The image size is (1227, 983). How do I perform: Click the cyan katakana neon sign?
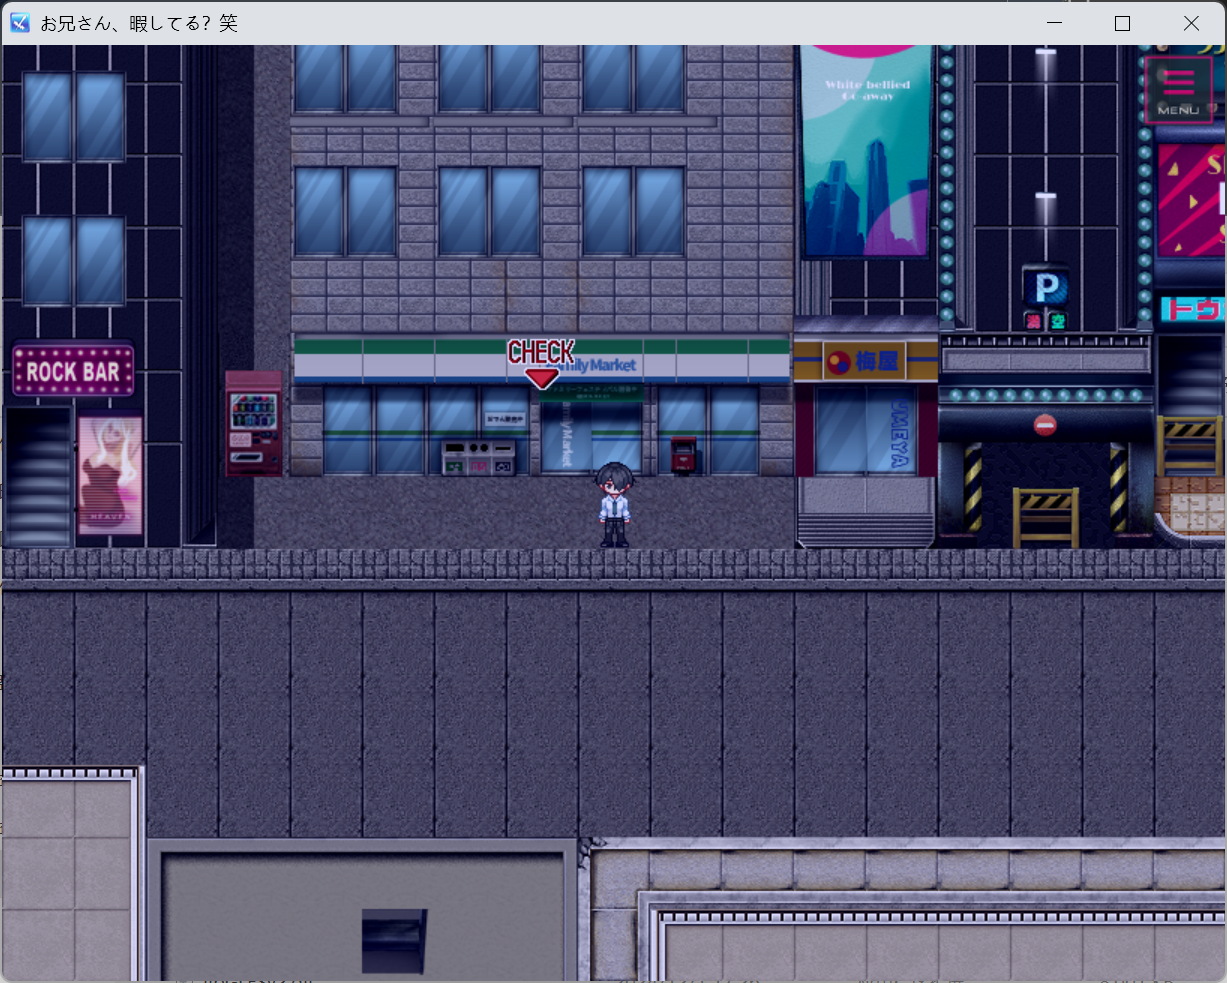[x=1190, y=309]
